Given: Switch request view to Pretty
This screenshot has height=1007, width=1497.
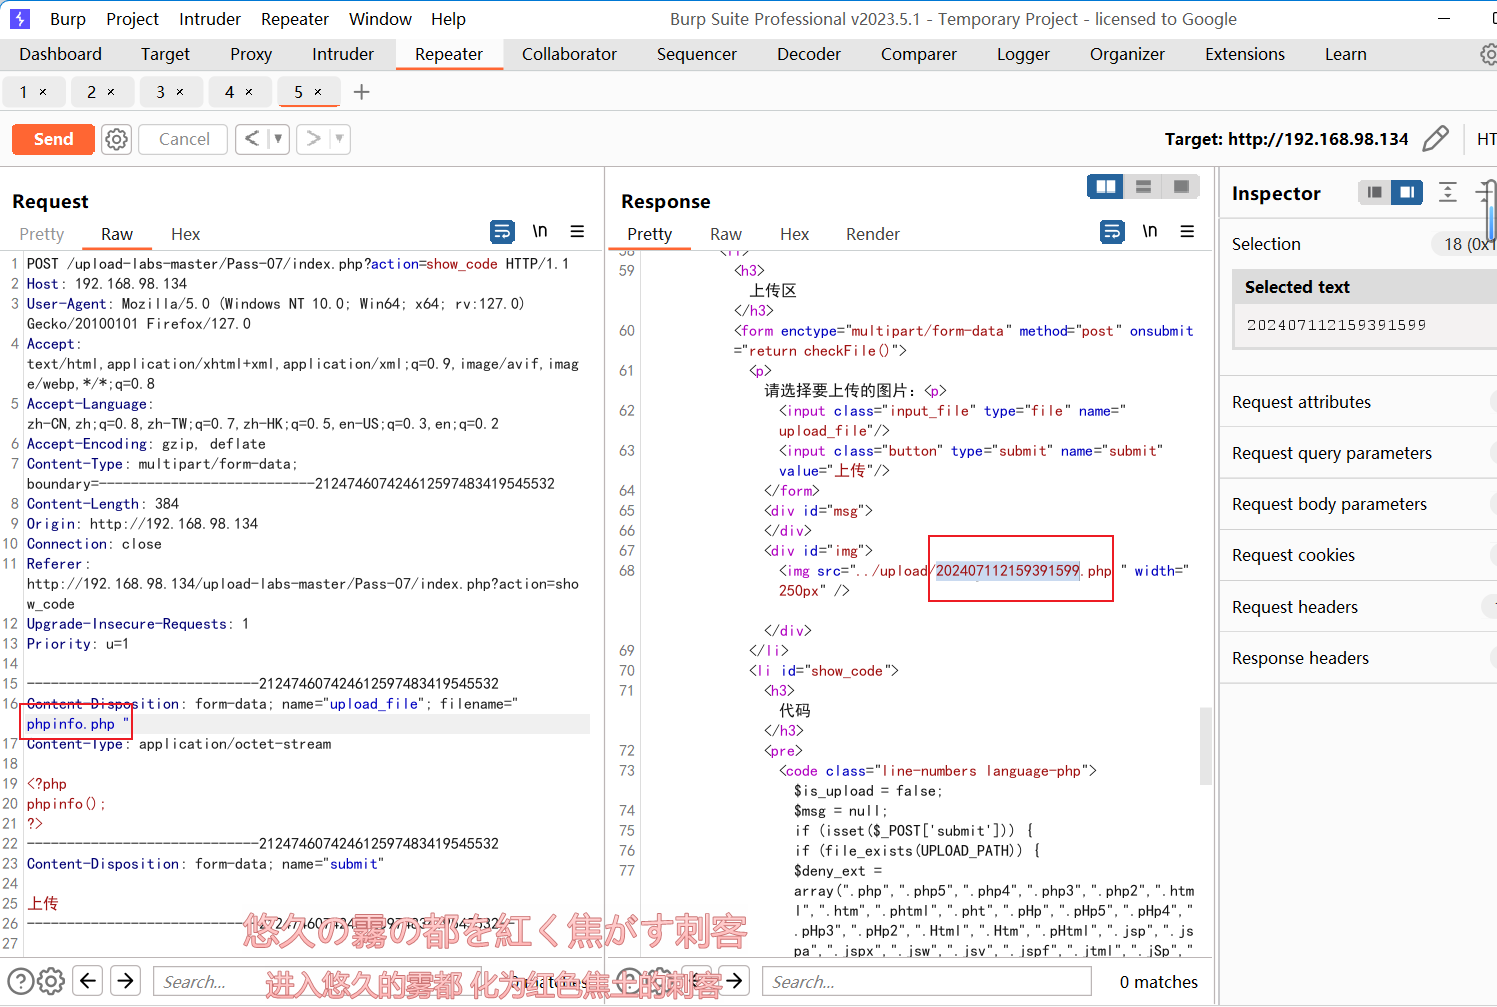Looking at the screenshot, I should (42, 234).
